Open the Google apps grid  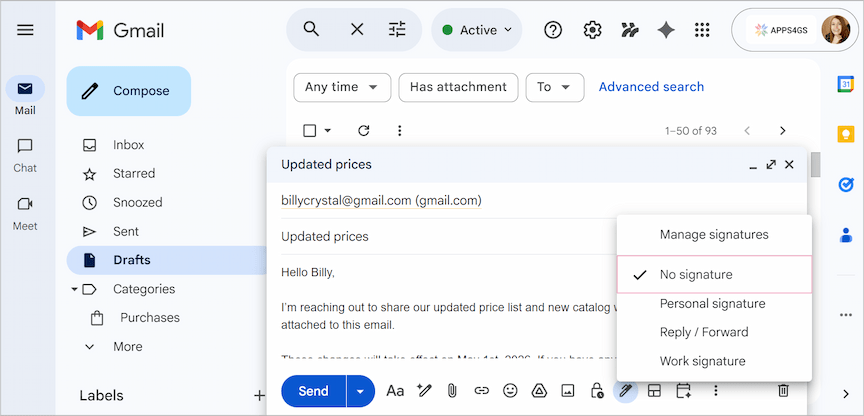[x=702, y=30]
